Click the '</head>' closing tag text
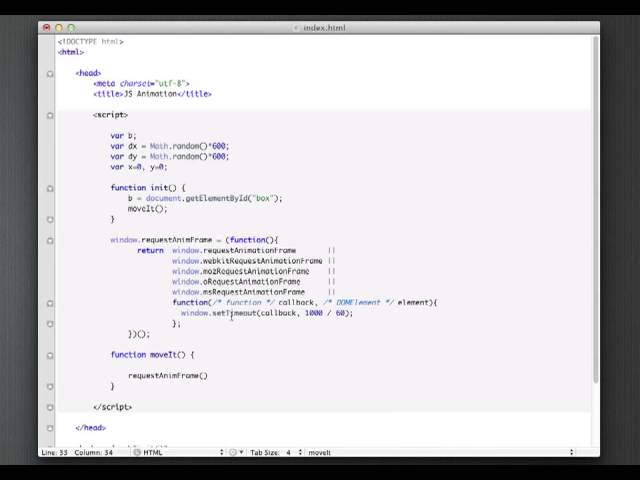 pyautogui.click(x=90, y=428)
